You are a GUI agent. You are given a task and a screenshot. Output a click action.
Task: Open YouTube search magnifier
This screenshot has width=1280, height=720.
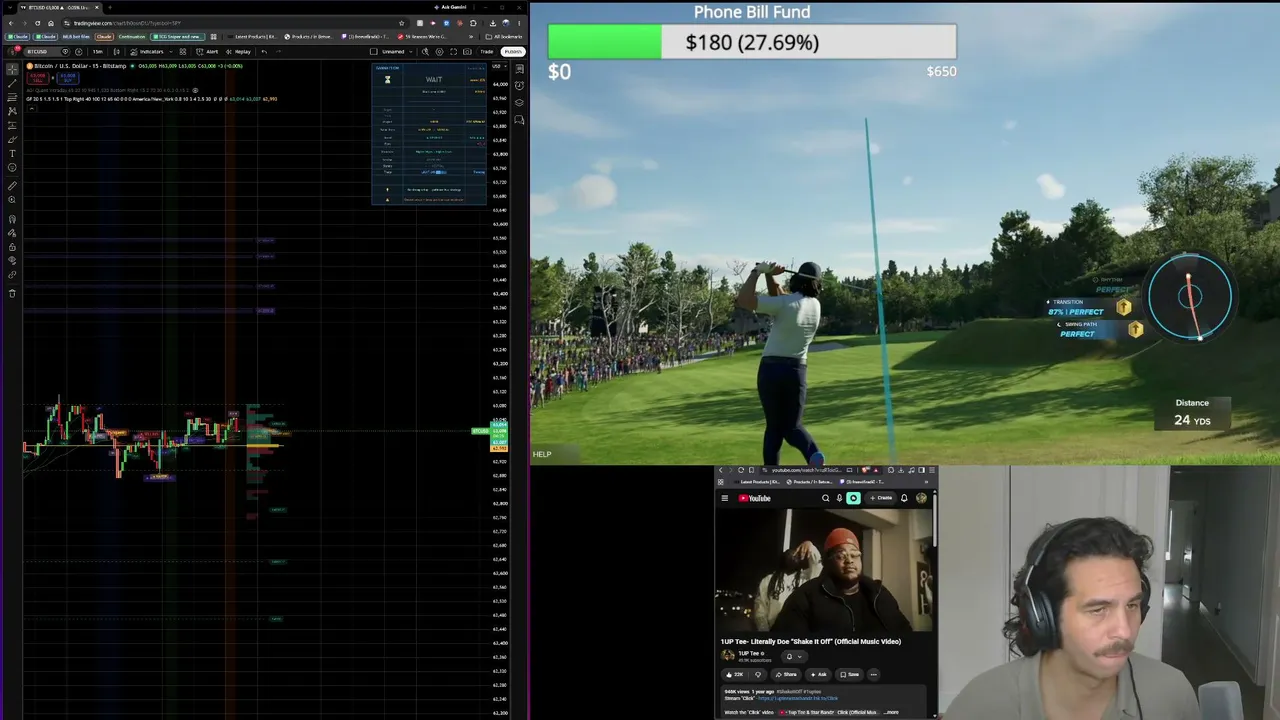[826, 498]
